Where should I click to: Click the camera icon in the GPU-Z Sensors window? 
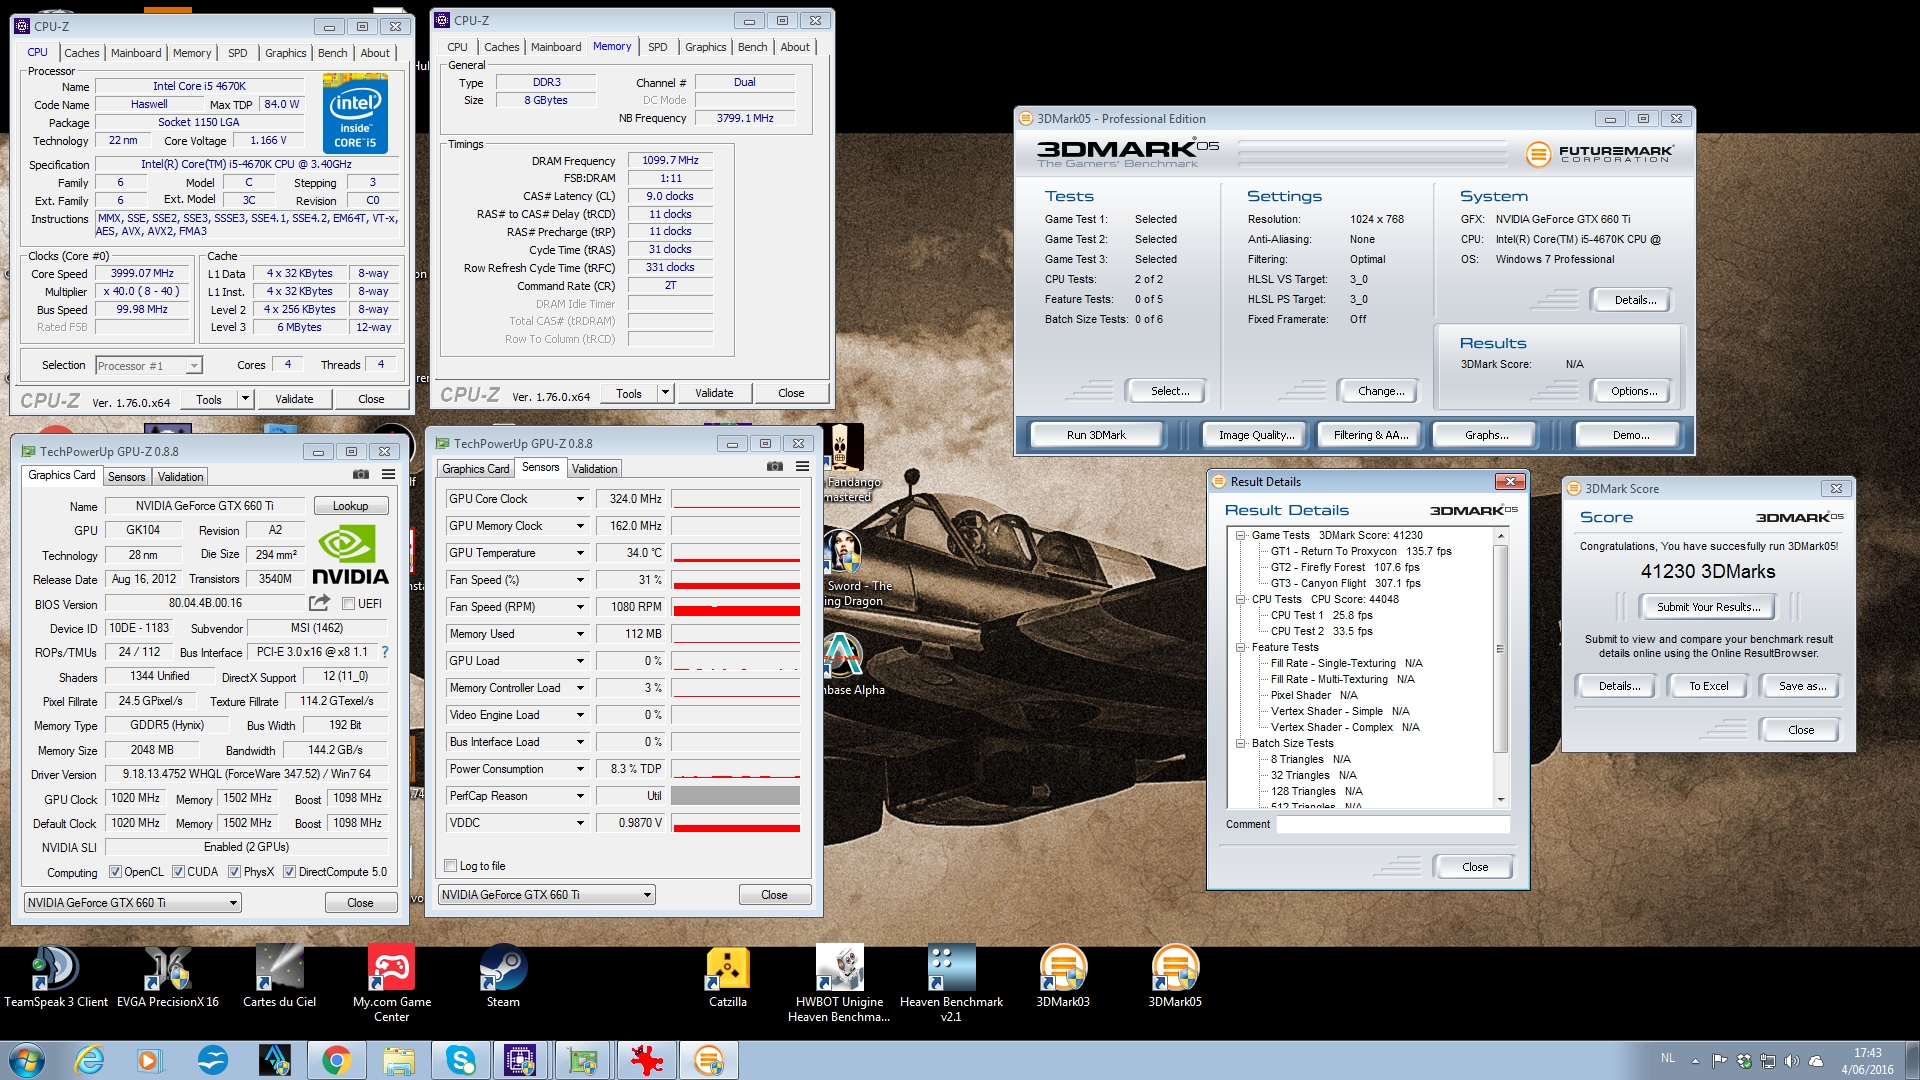click(x=774, y=467)
